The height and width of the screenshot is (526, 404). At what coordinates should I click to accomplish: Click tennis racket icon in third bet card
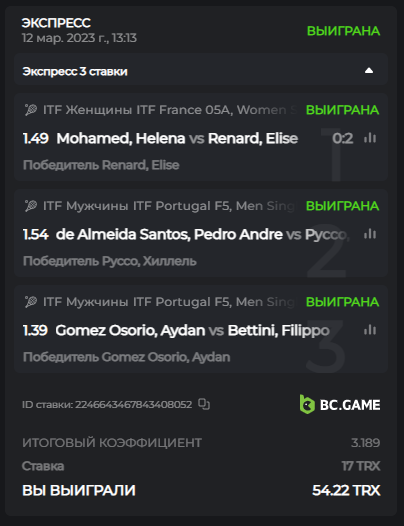(x=31, y=302)
